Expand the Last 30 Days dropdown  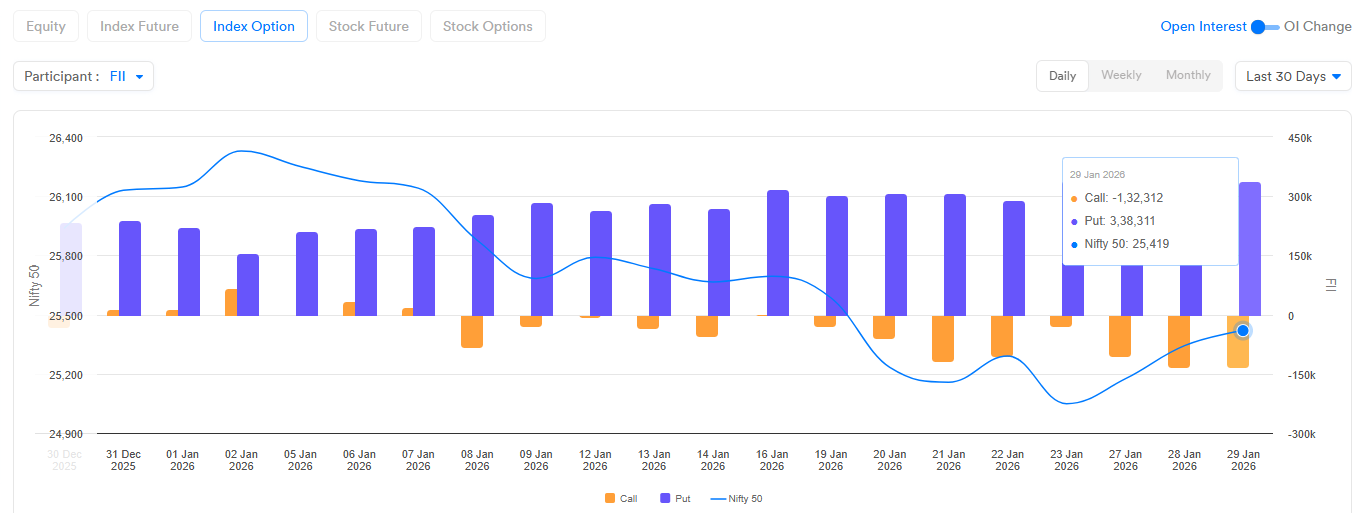pyautogui.click(x=1293, y=76)
